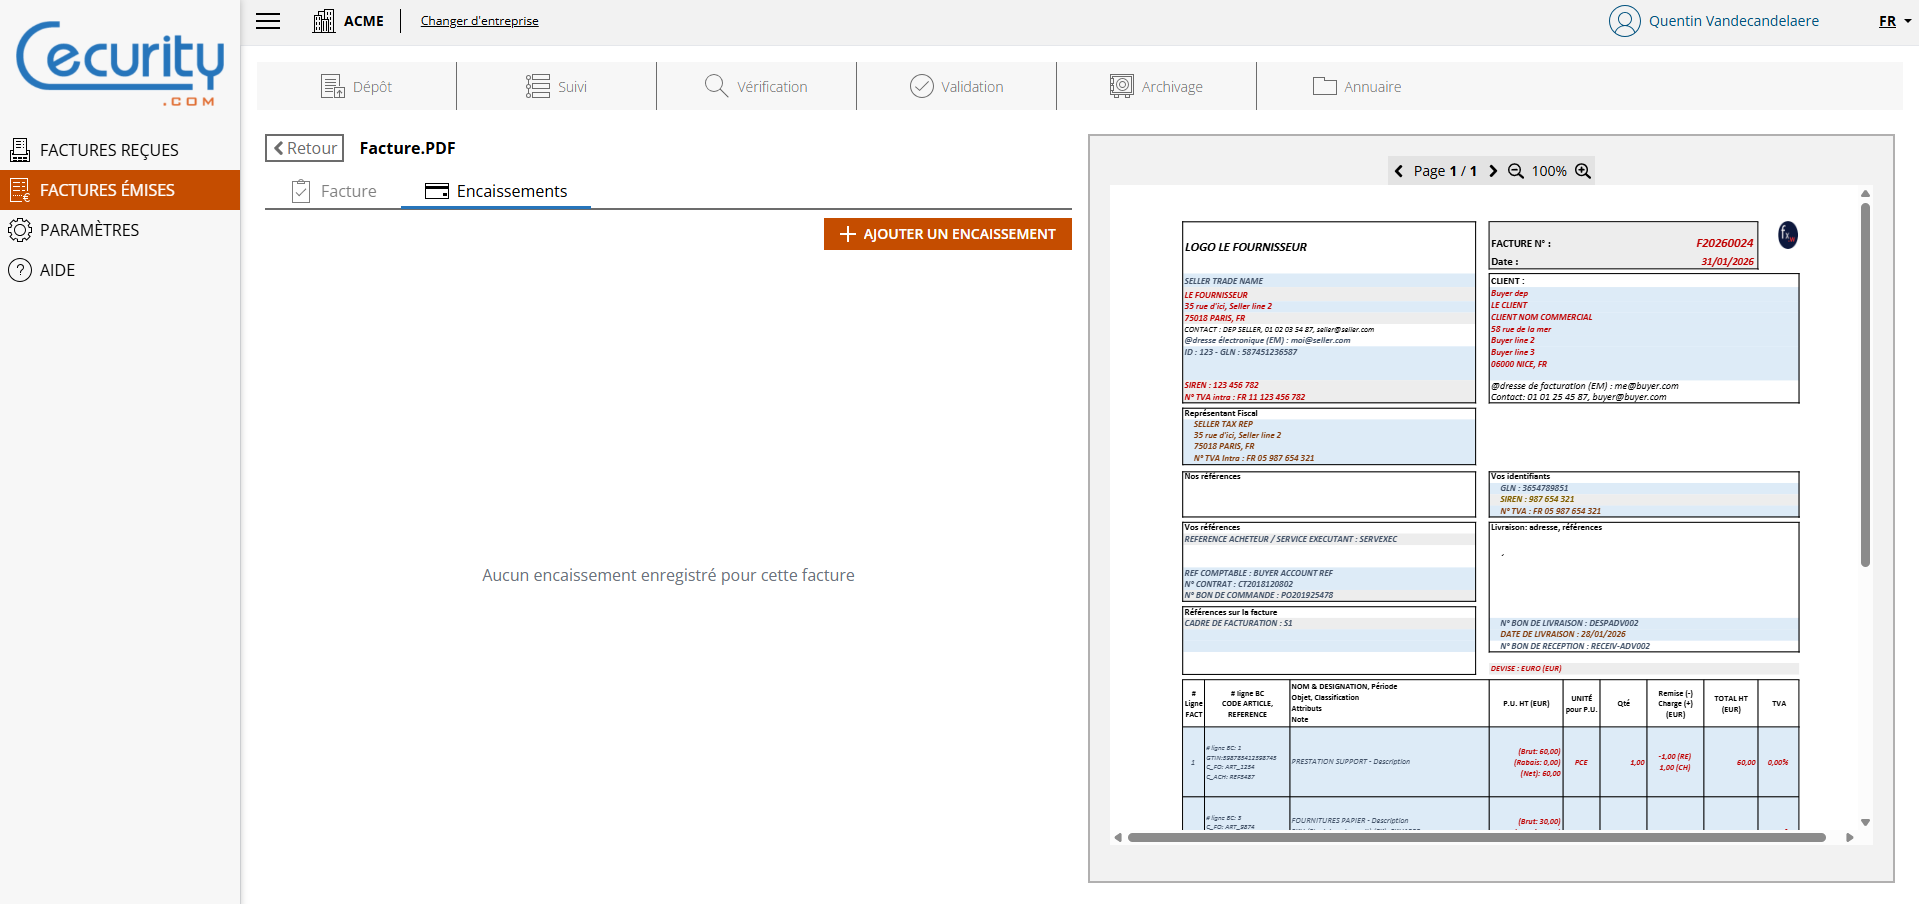Go to next PDF page arrow

click(x=1493, y=171)
